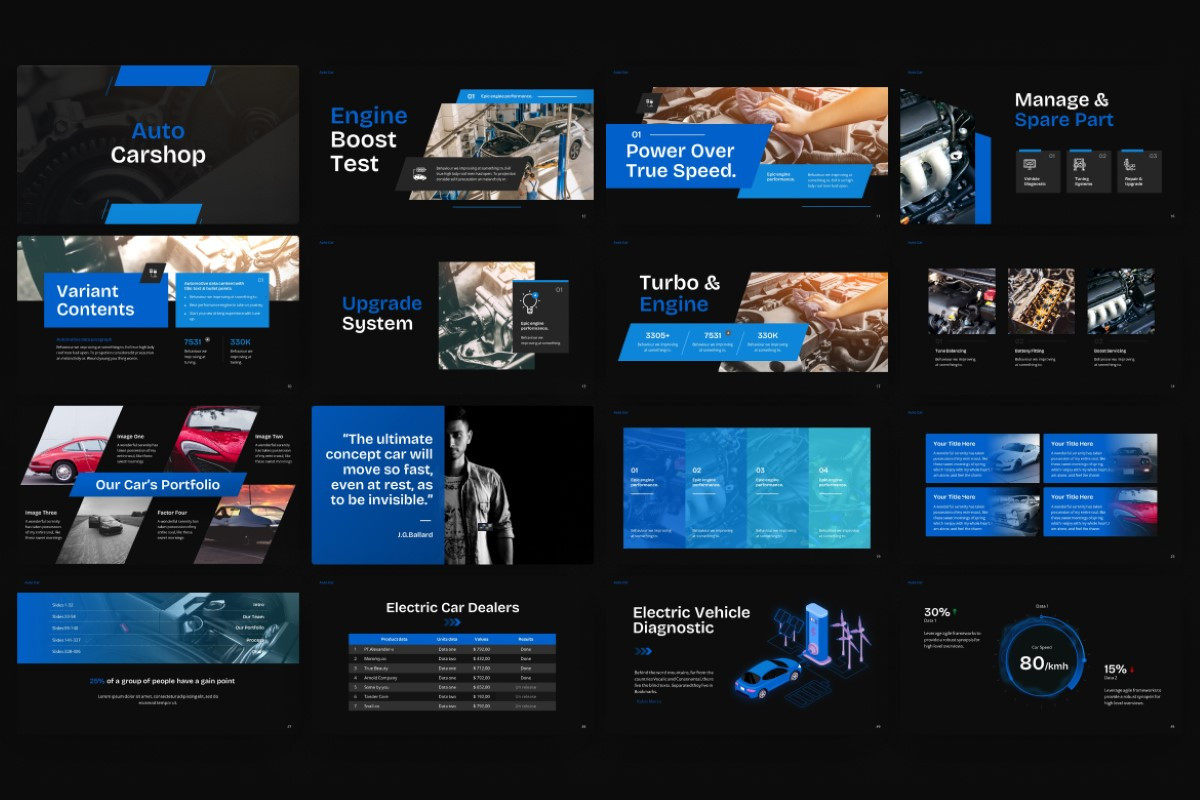This screenshot has height=800, width=1200.
Task: Click the solar panels illustration
Action: (788, 628)
